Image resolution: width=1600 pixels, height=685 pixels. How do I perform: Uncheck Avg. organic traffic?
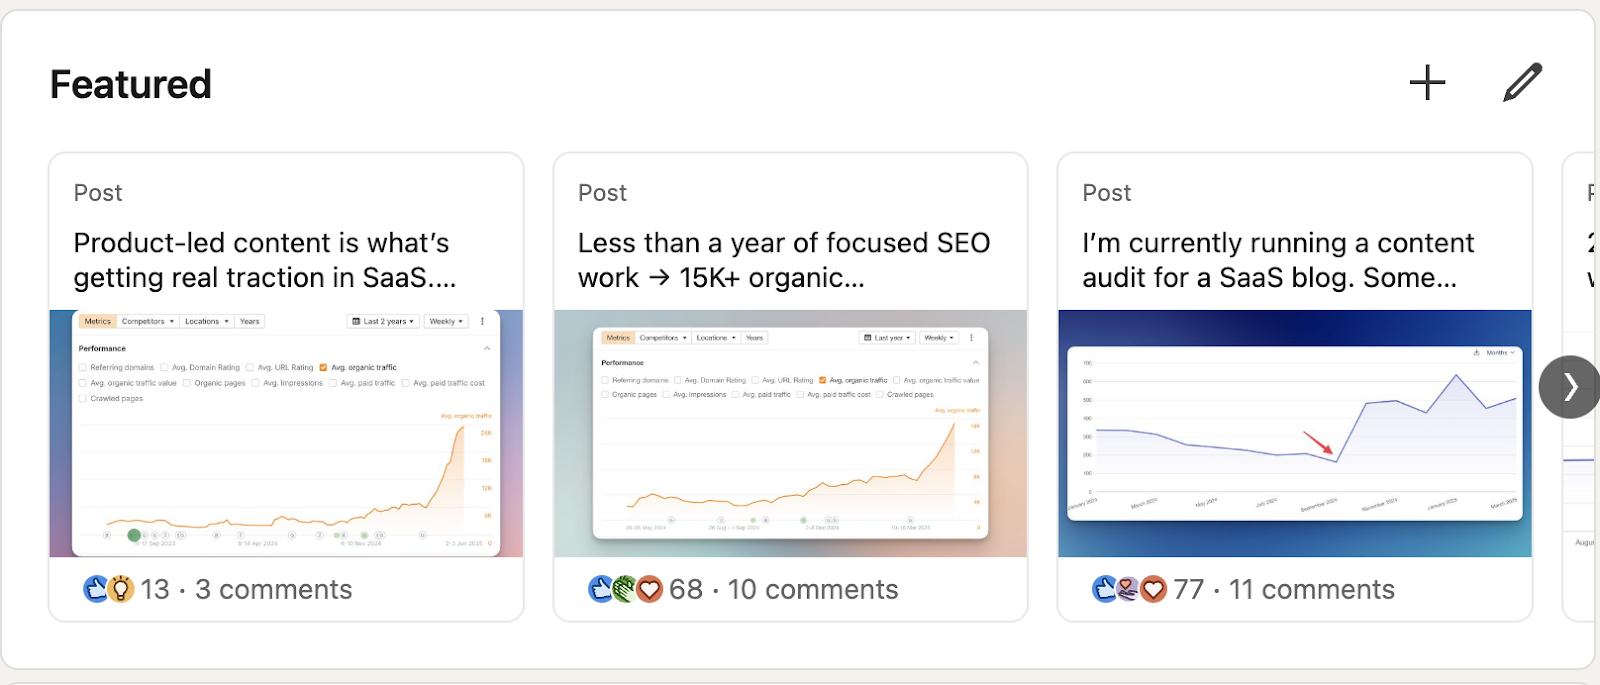323,367
